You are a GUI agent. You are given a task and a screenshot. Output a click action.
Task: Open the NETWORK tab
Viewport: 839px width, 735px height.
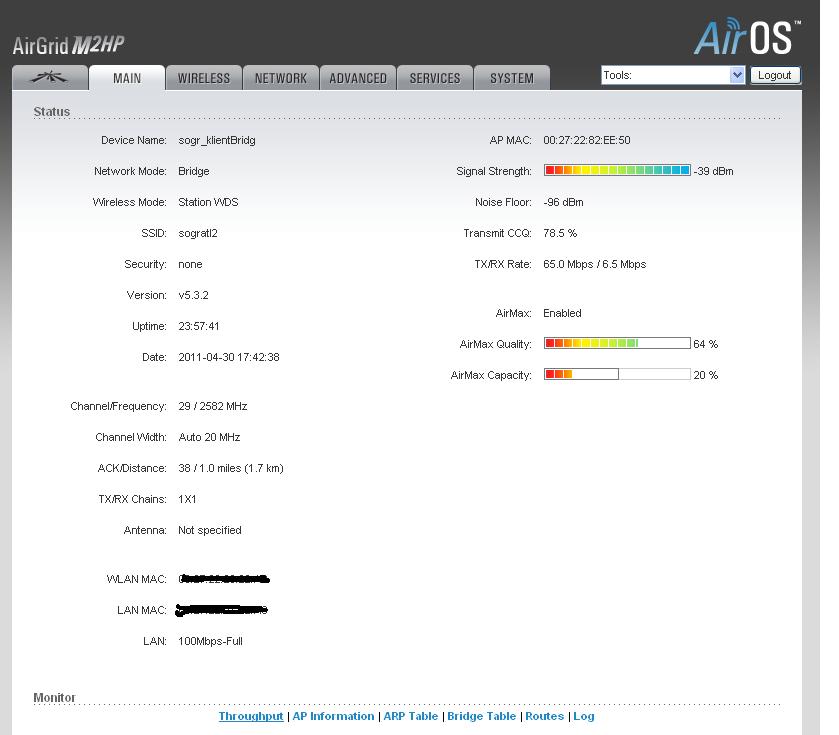pos(281,78)
